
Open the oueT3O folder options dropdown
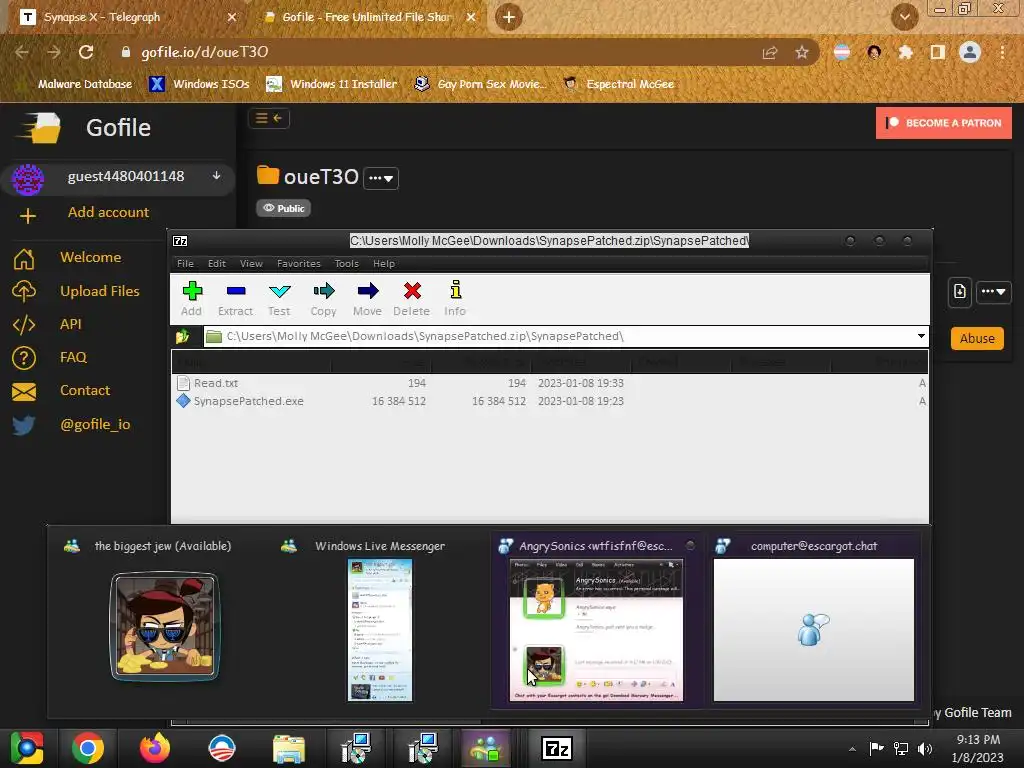point(381,178)
